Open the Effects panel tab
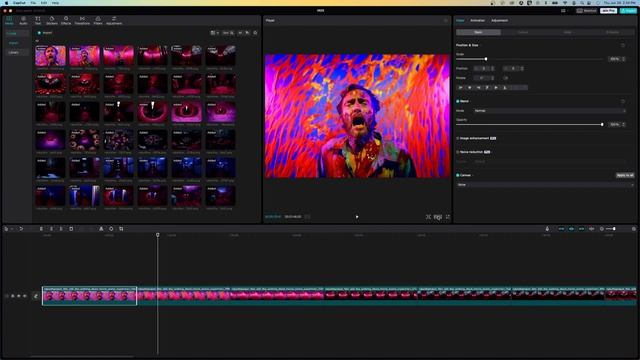The height and width of the screenshot is (360, 640). (66, 20)
